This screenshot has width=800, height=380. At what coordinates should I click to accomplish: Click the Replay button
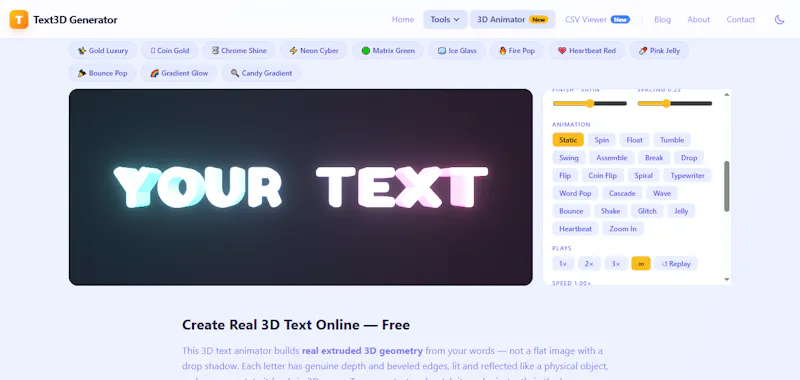pyautogui.click(x=676, y=264)
